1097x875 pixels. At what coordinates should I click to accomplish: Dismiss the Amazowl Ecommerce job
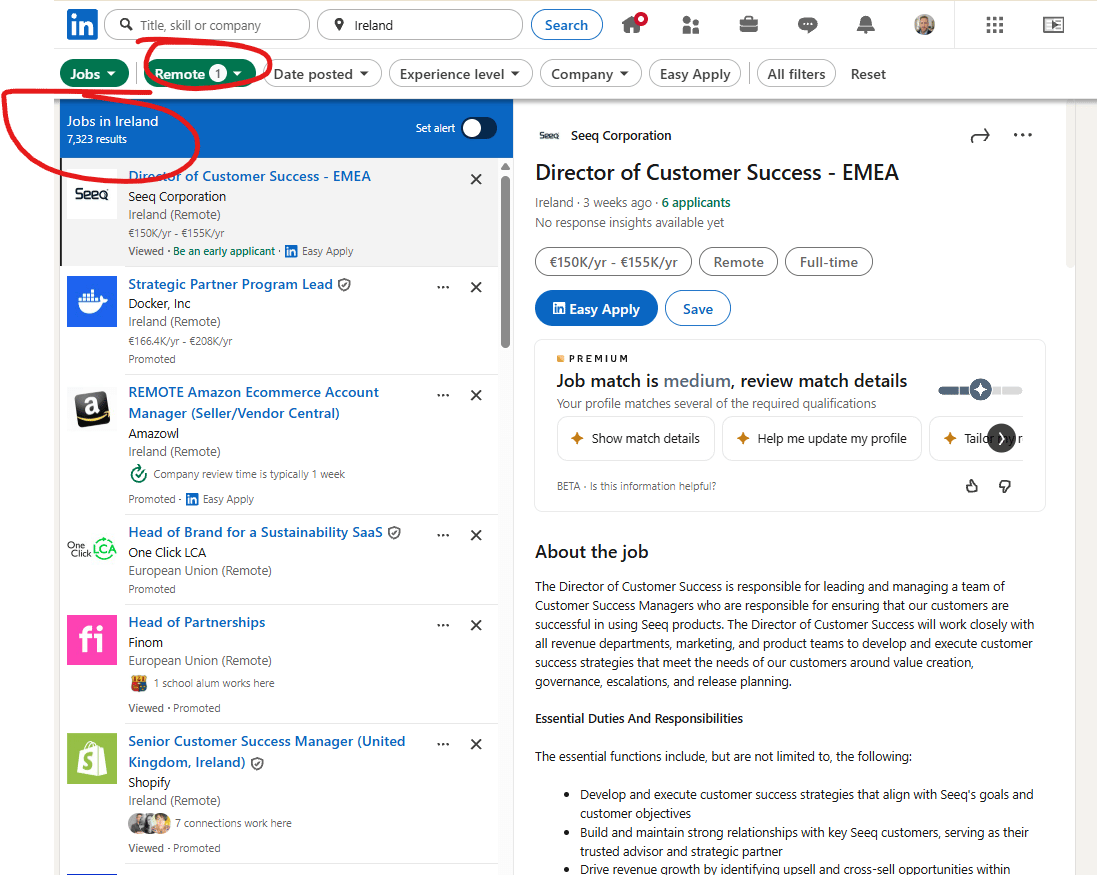[476, 395]
